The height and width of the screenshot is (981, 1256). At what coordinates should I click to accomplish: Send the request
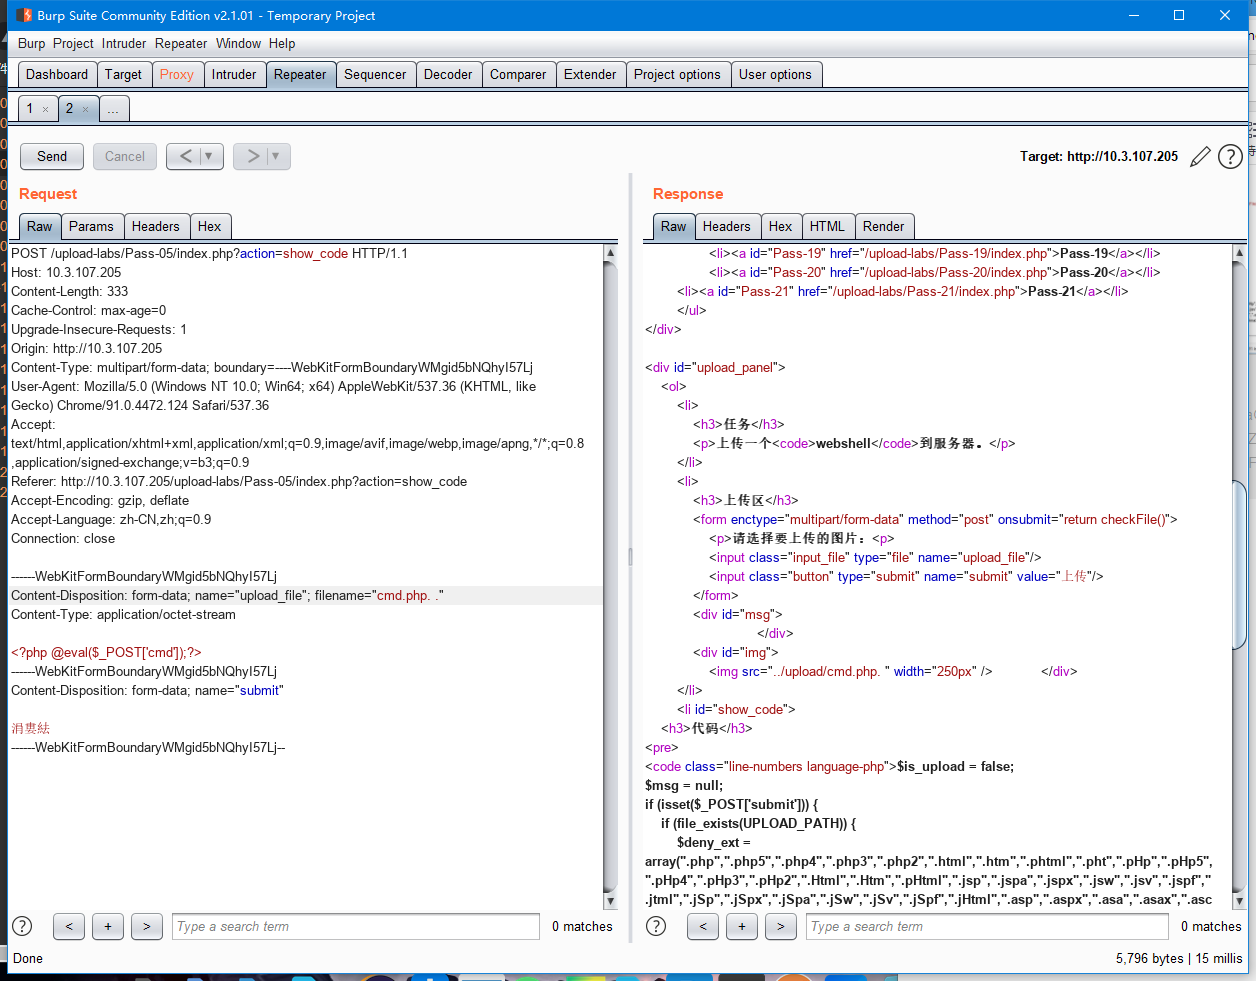[x=52, y=156]
